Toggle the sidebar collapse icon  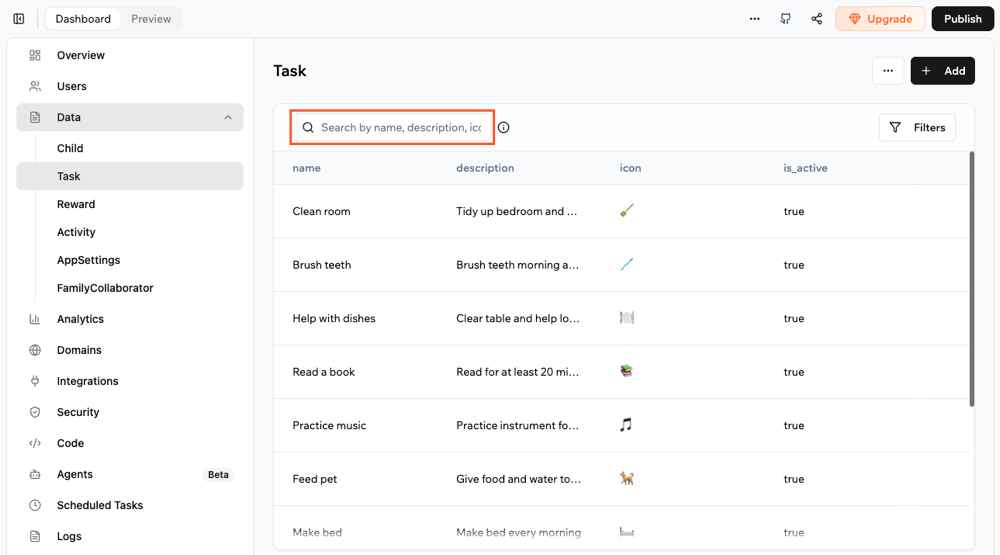(x=19, y=19)
